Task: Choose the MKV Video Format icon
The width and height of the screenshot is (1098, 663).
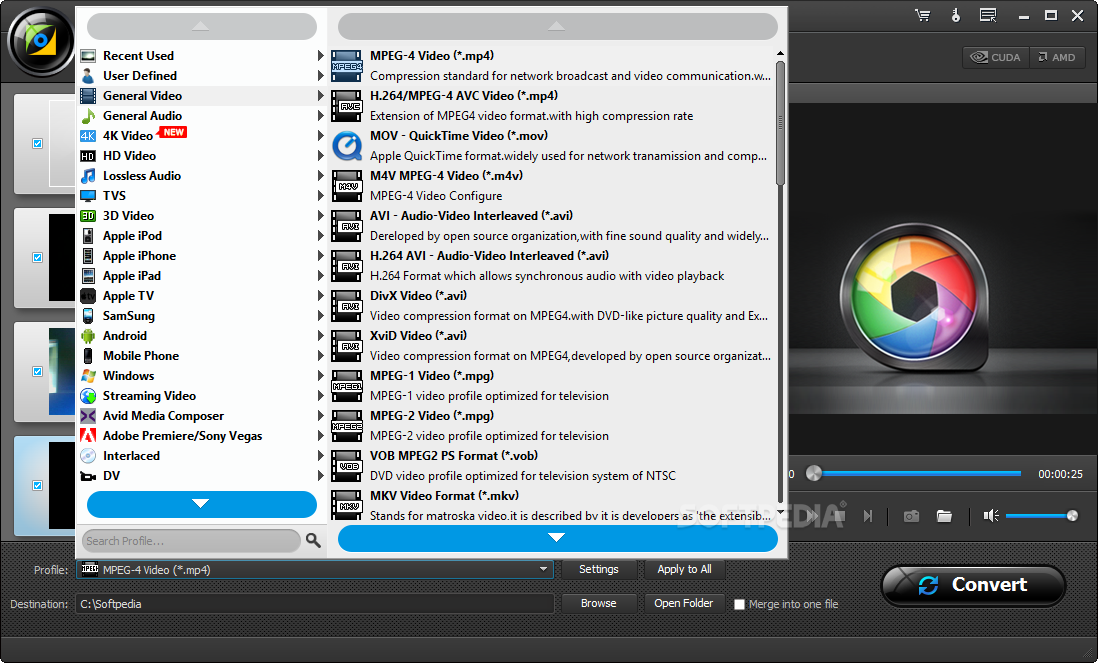Action: coord(347,505)
